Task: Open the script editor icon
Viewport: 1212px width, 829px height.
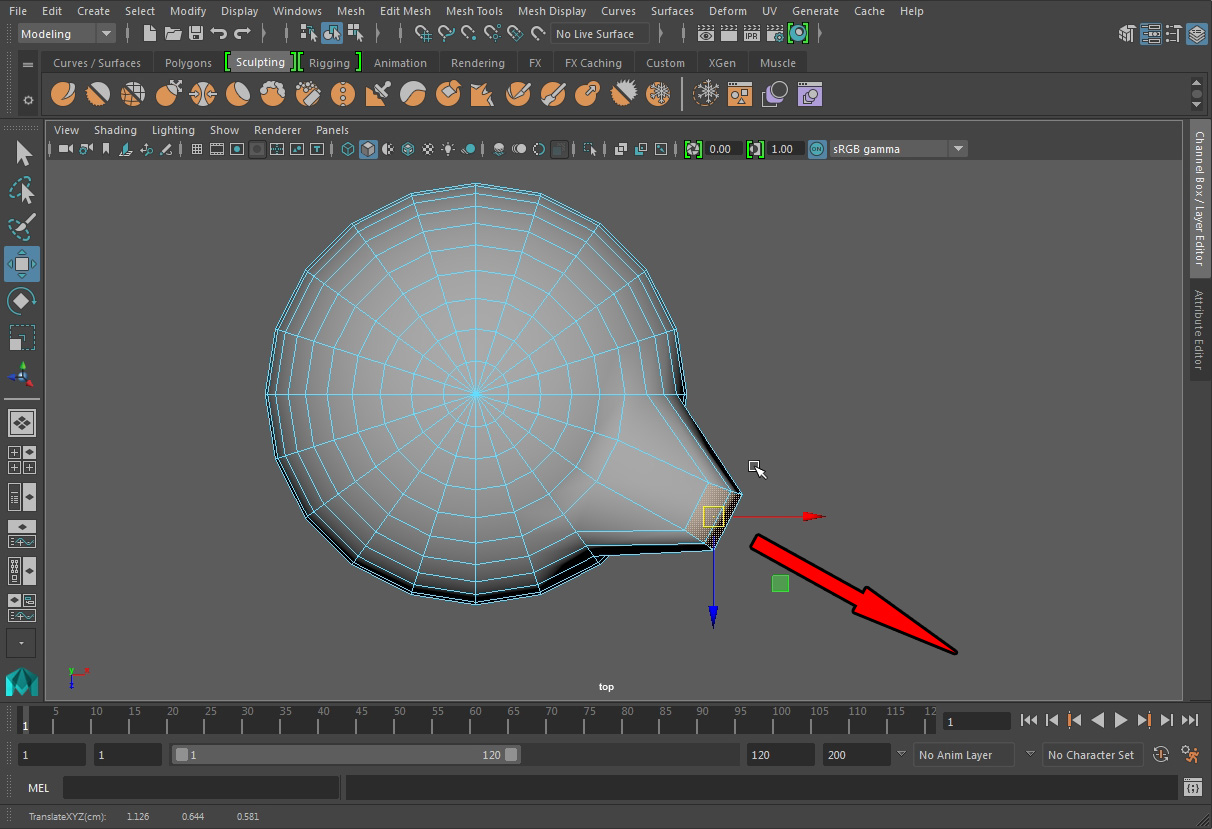Action: (1192, 788)
